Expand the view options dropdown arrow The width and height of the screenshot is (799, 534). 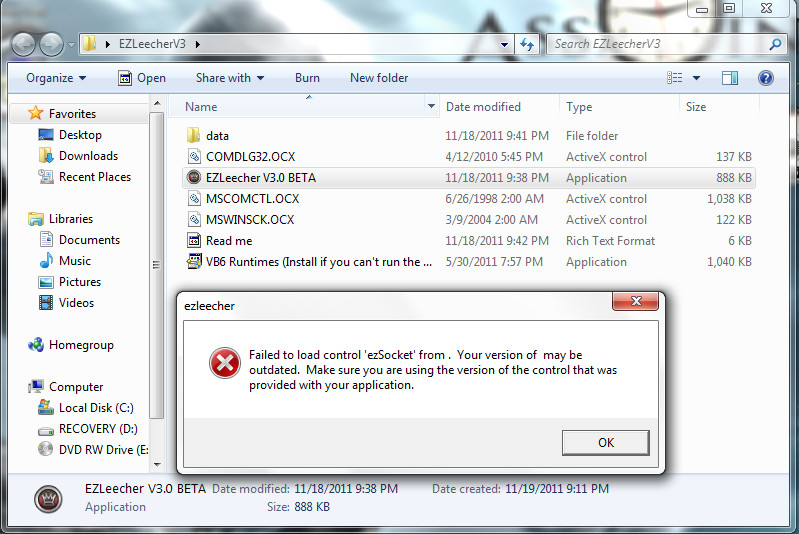tap(696, 78)
